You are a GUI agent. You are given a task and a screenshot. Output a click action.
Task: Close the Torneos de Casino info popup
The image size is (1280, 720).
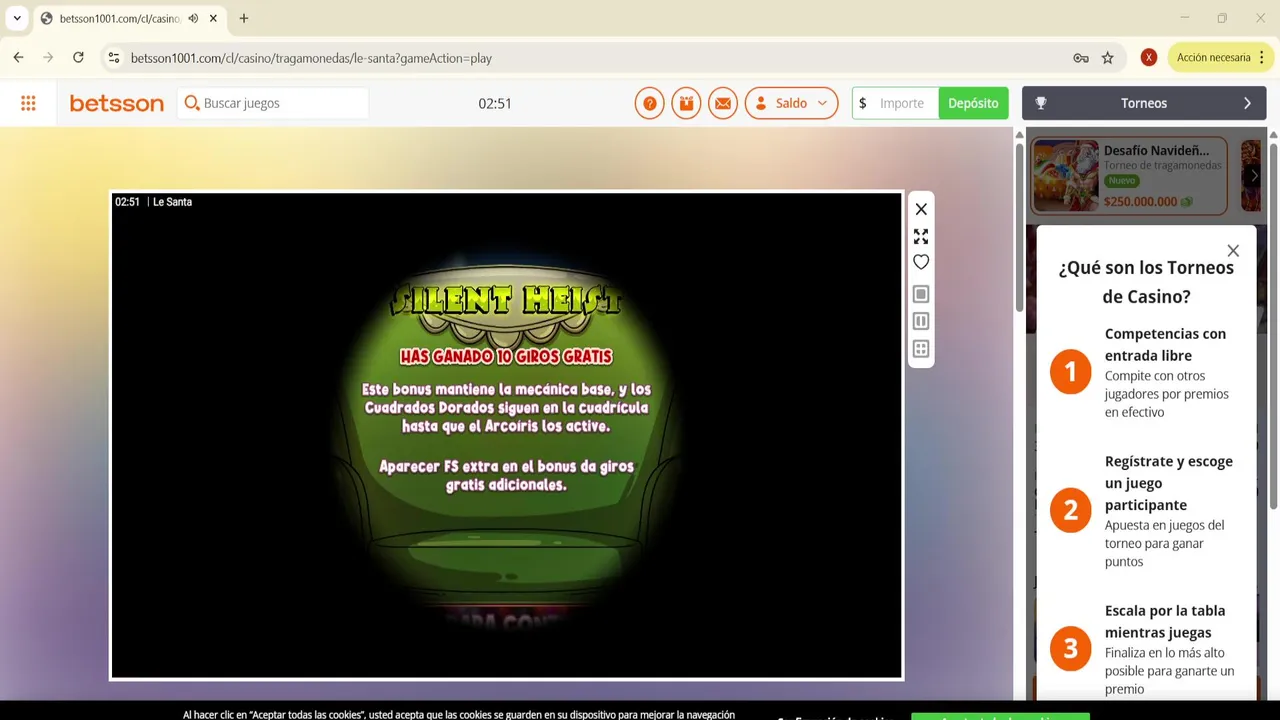coord(1233,251)
